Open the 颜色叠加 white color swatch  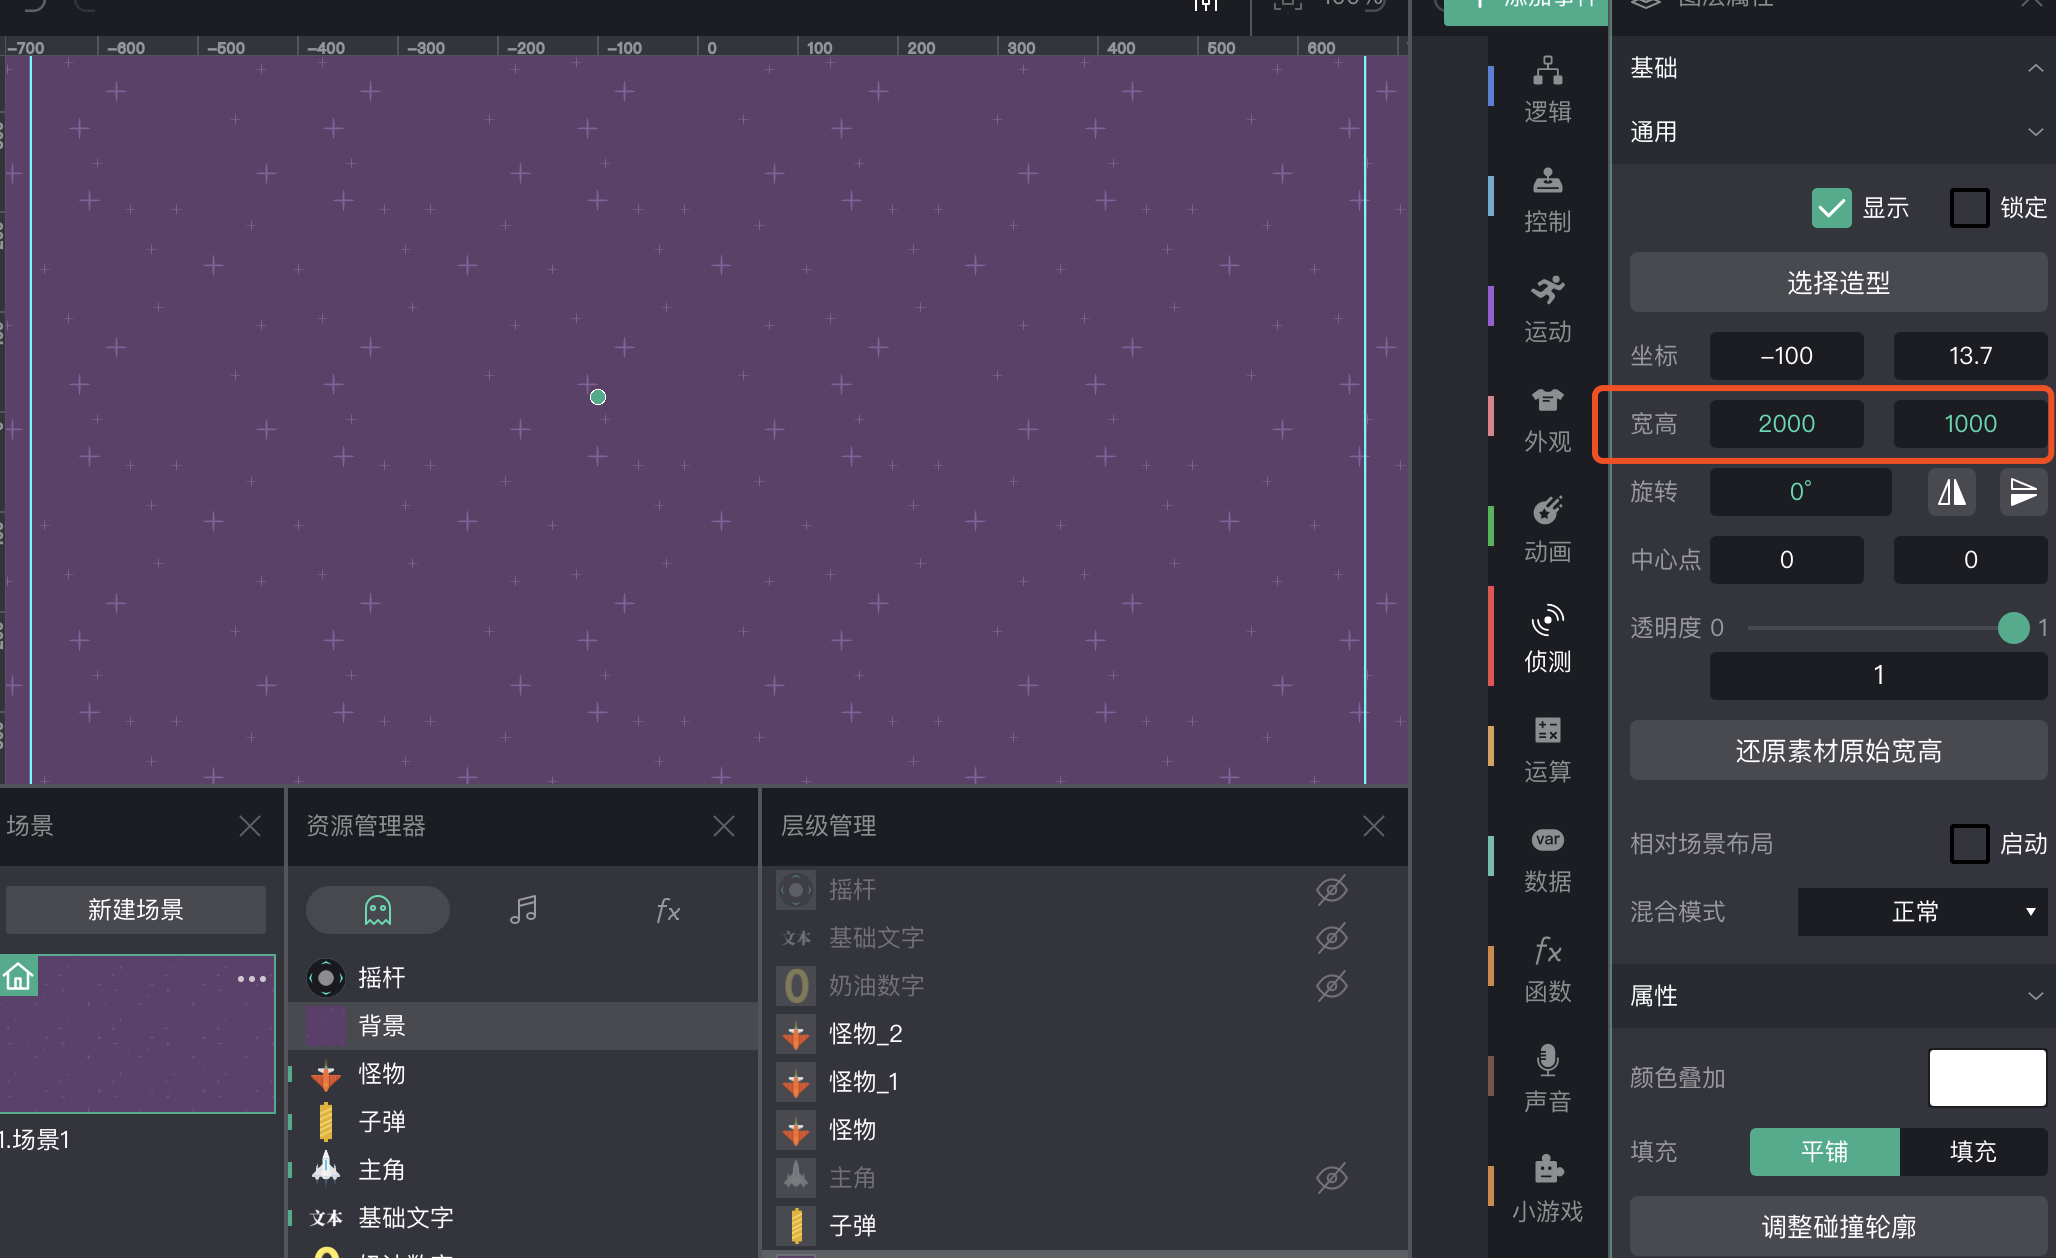[1987, 1078]
